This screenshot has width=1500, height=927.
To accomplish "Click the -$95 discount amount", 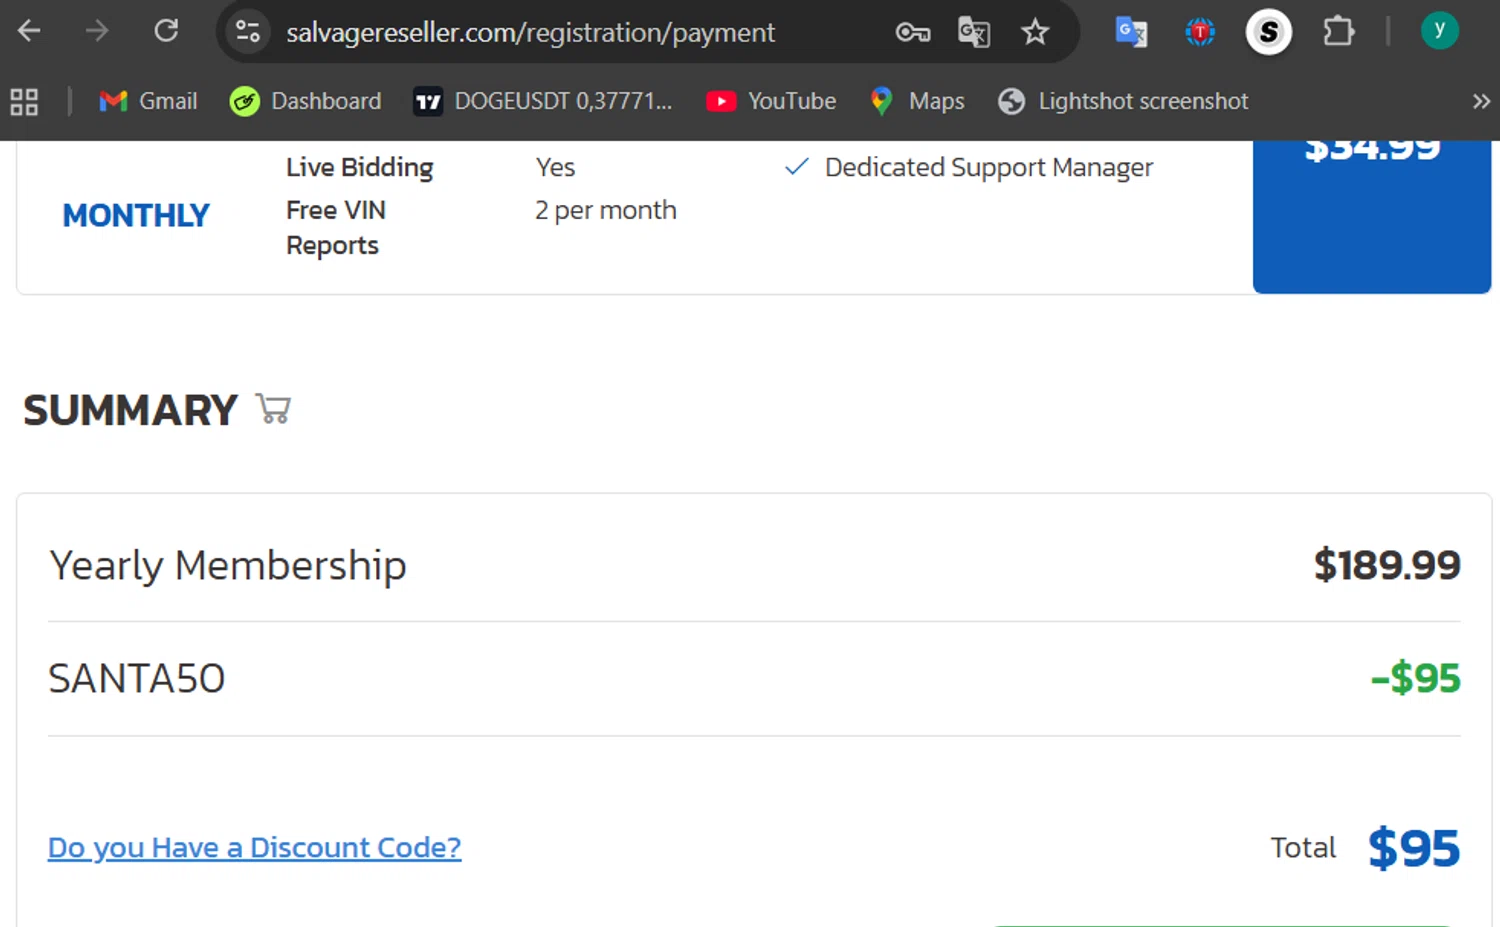I will pyautogui.click(x=1415, y=678).
